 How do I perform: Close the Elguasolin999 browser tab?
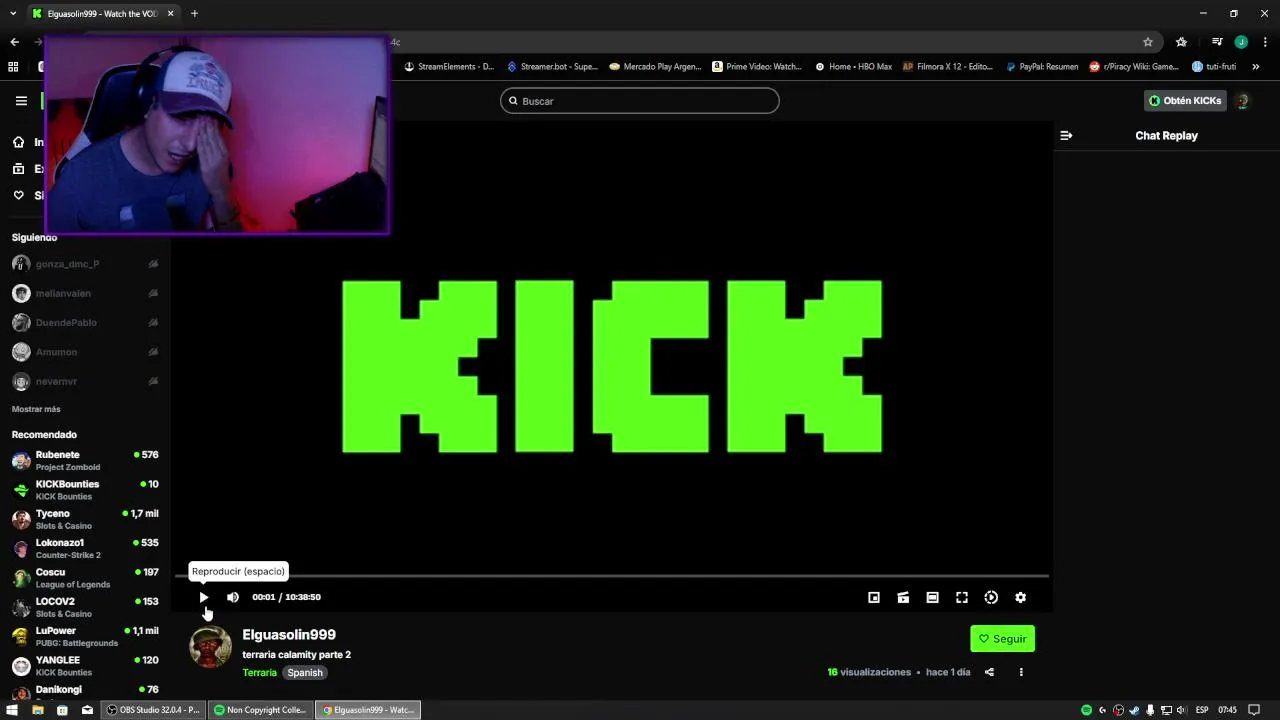click(170, 13)
